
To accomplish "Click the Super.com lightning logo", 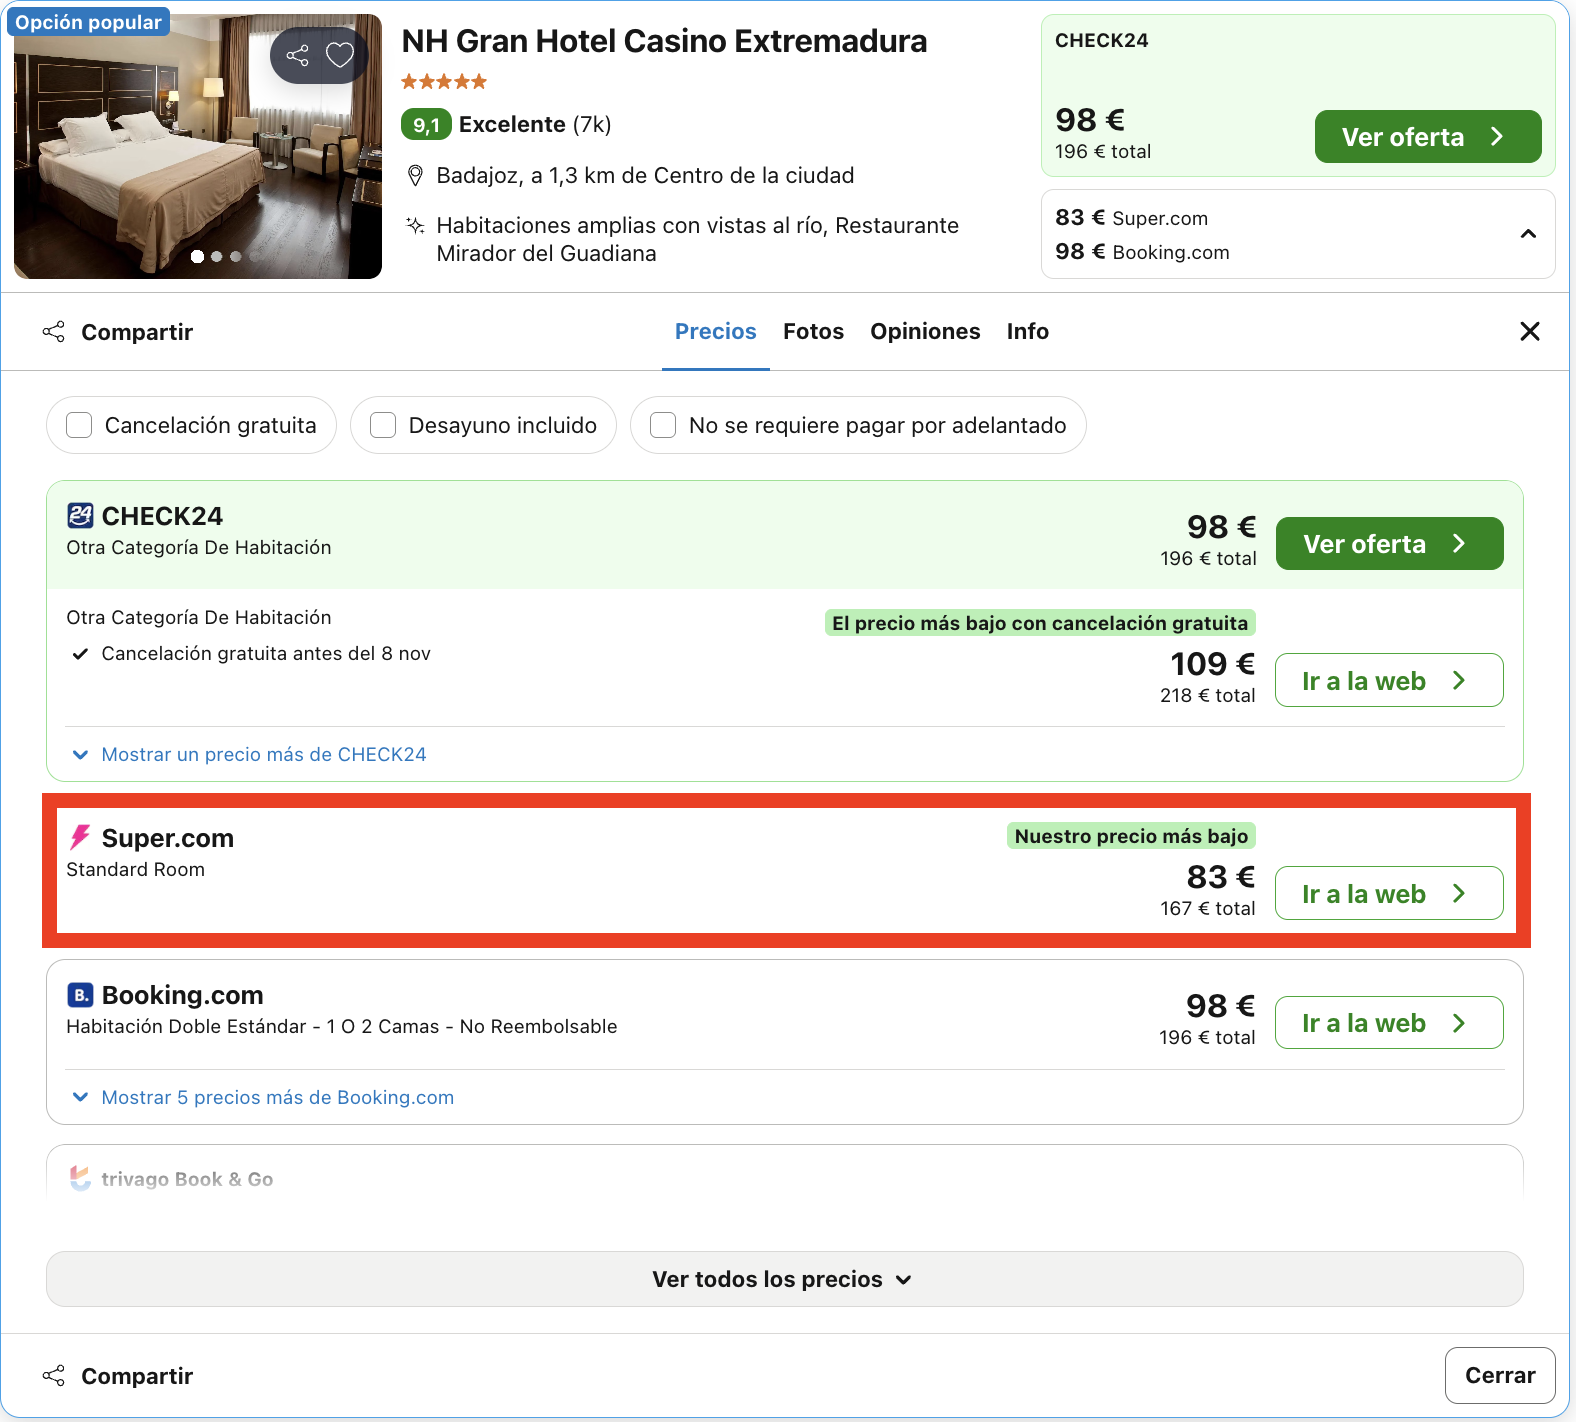I will [80, 838].
